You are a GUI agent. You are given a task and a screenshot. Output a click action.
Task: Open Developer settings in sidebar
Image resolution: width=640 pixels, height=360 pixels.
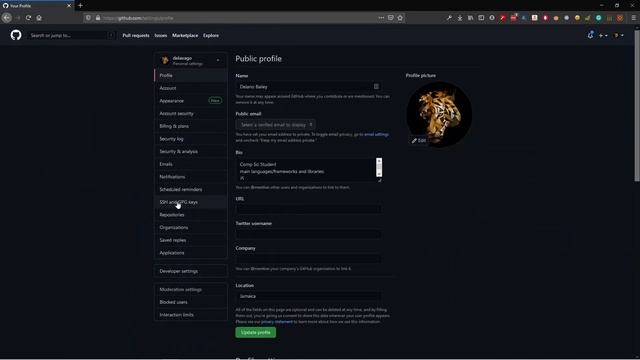click(x=191, y=271)
